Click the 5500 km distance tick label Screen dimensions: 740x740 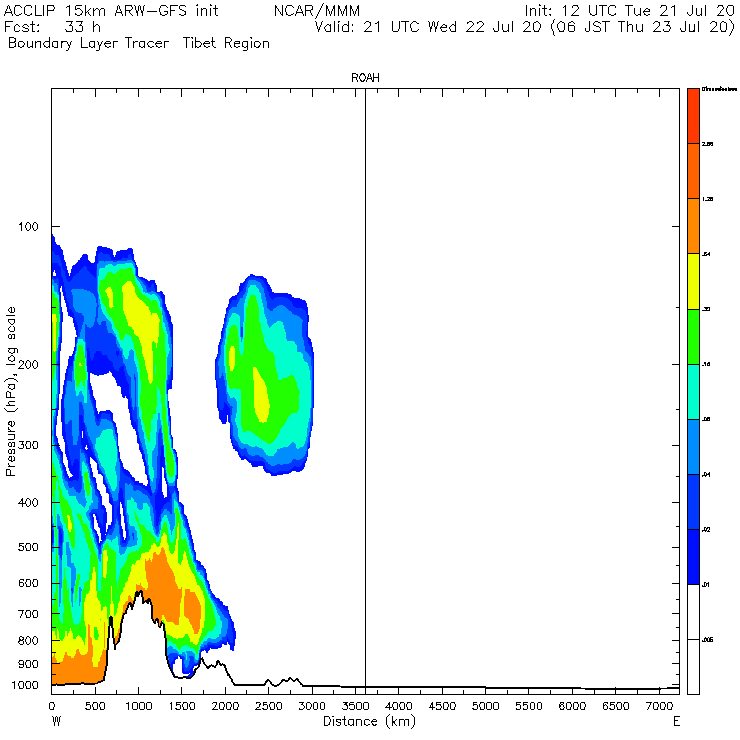(529, 706)
